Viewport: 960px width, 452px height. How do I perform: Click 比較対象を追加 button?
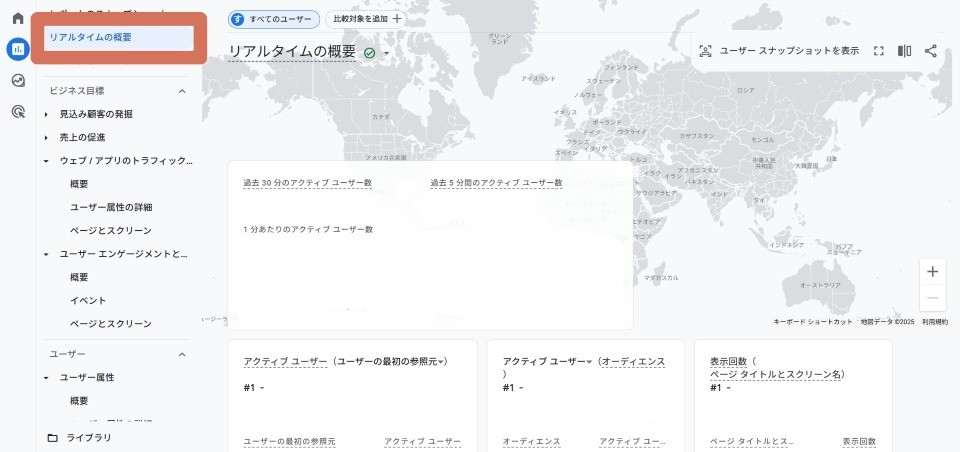365,19
